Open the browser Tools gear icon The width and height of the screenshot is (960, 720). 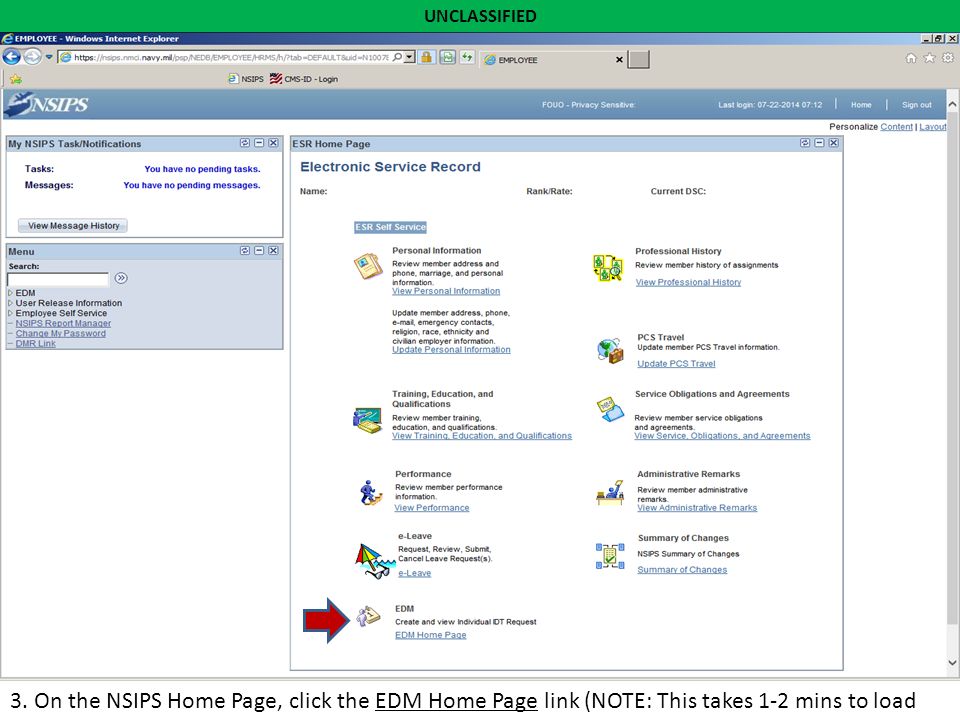click(x=948, y=58)
